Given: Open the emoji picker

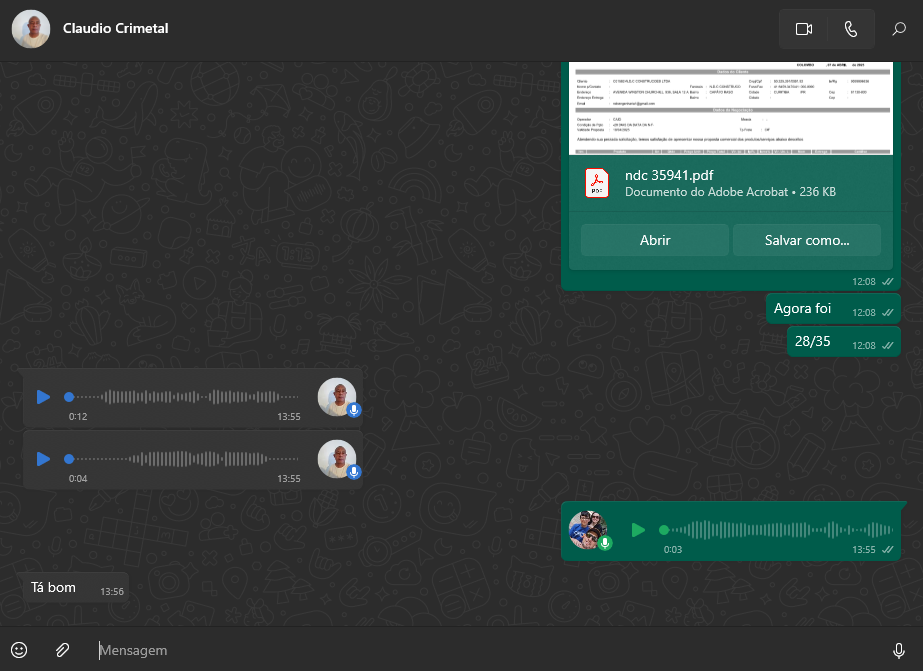Looking at the screenshot, I should [19, 650].
